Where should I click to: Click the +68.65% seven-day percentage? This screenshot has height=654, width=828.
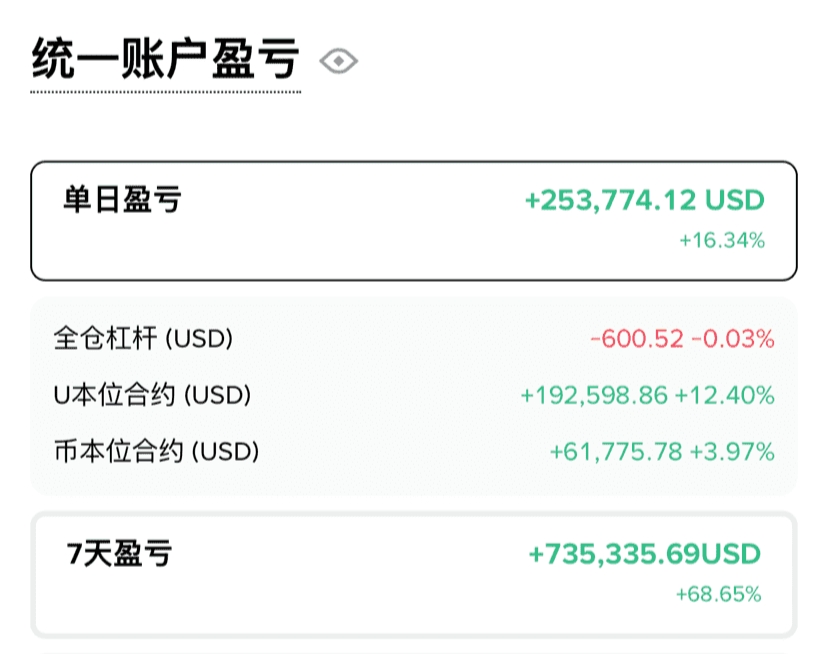(x=718, y=594)
